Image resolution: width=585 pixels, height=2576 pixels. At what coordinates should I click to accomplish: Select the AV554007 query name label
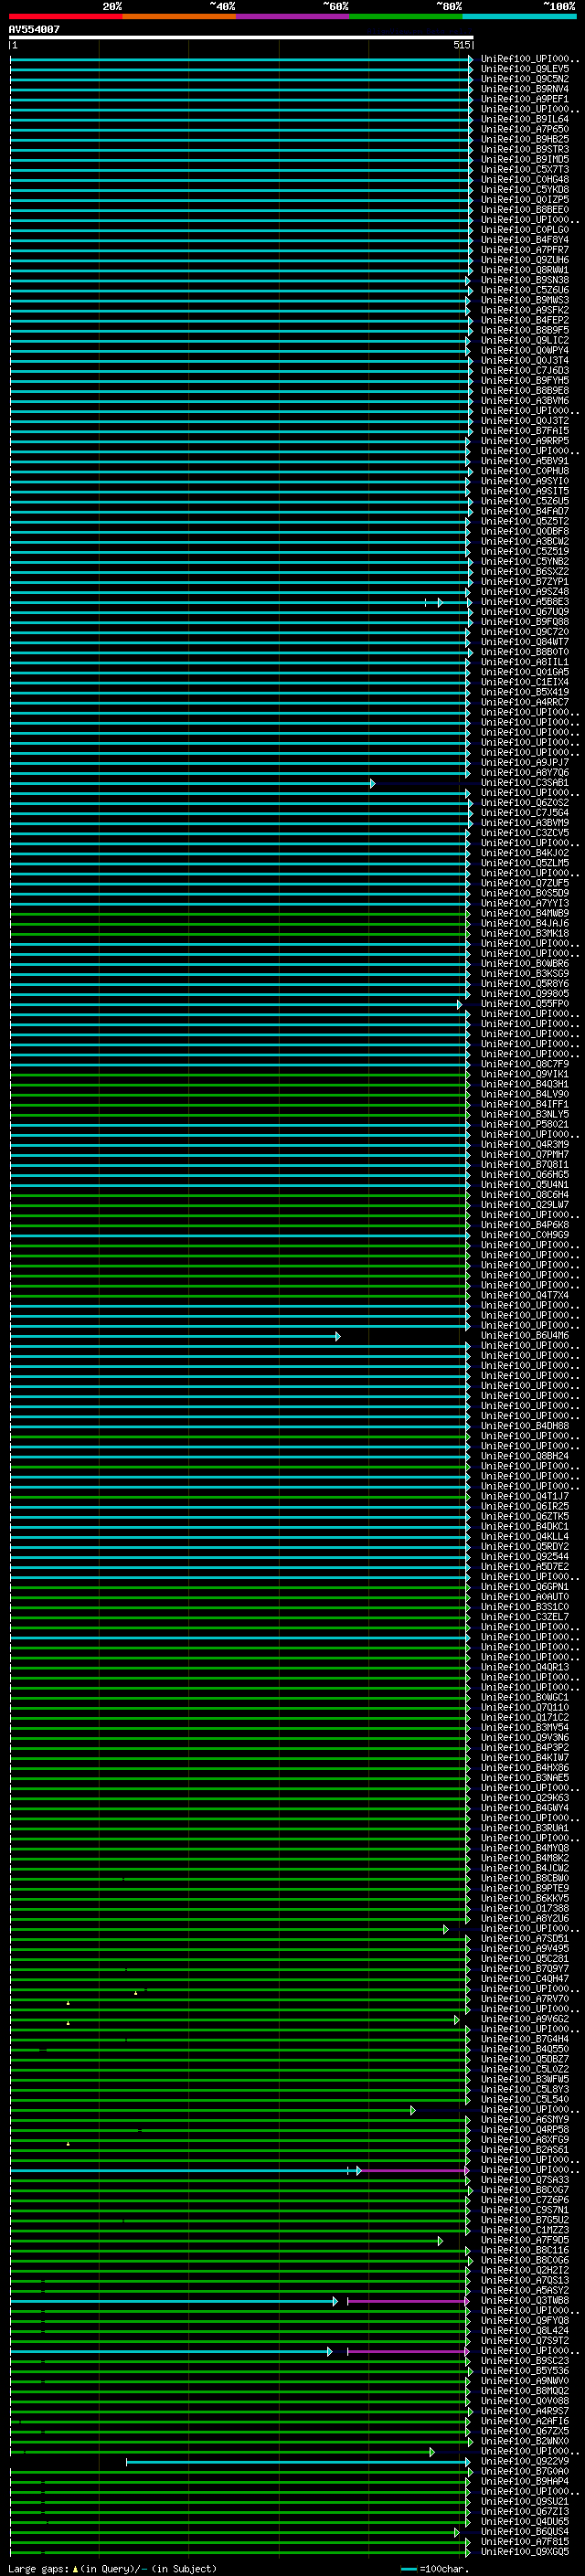tap(34, 30)
